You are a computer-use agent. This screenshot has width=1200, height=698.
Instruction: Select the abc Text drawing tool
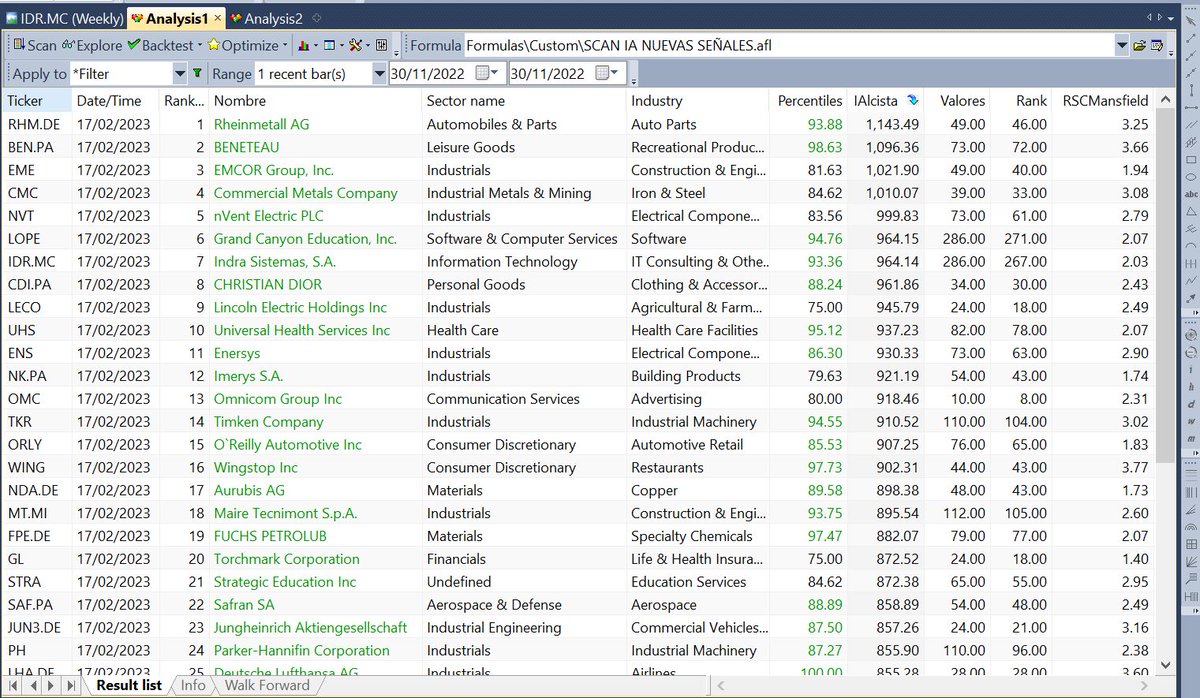(x=1189, y=193)
